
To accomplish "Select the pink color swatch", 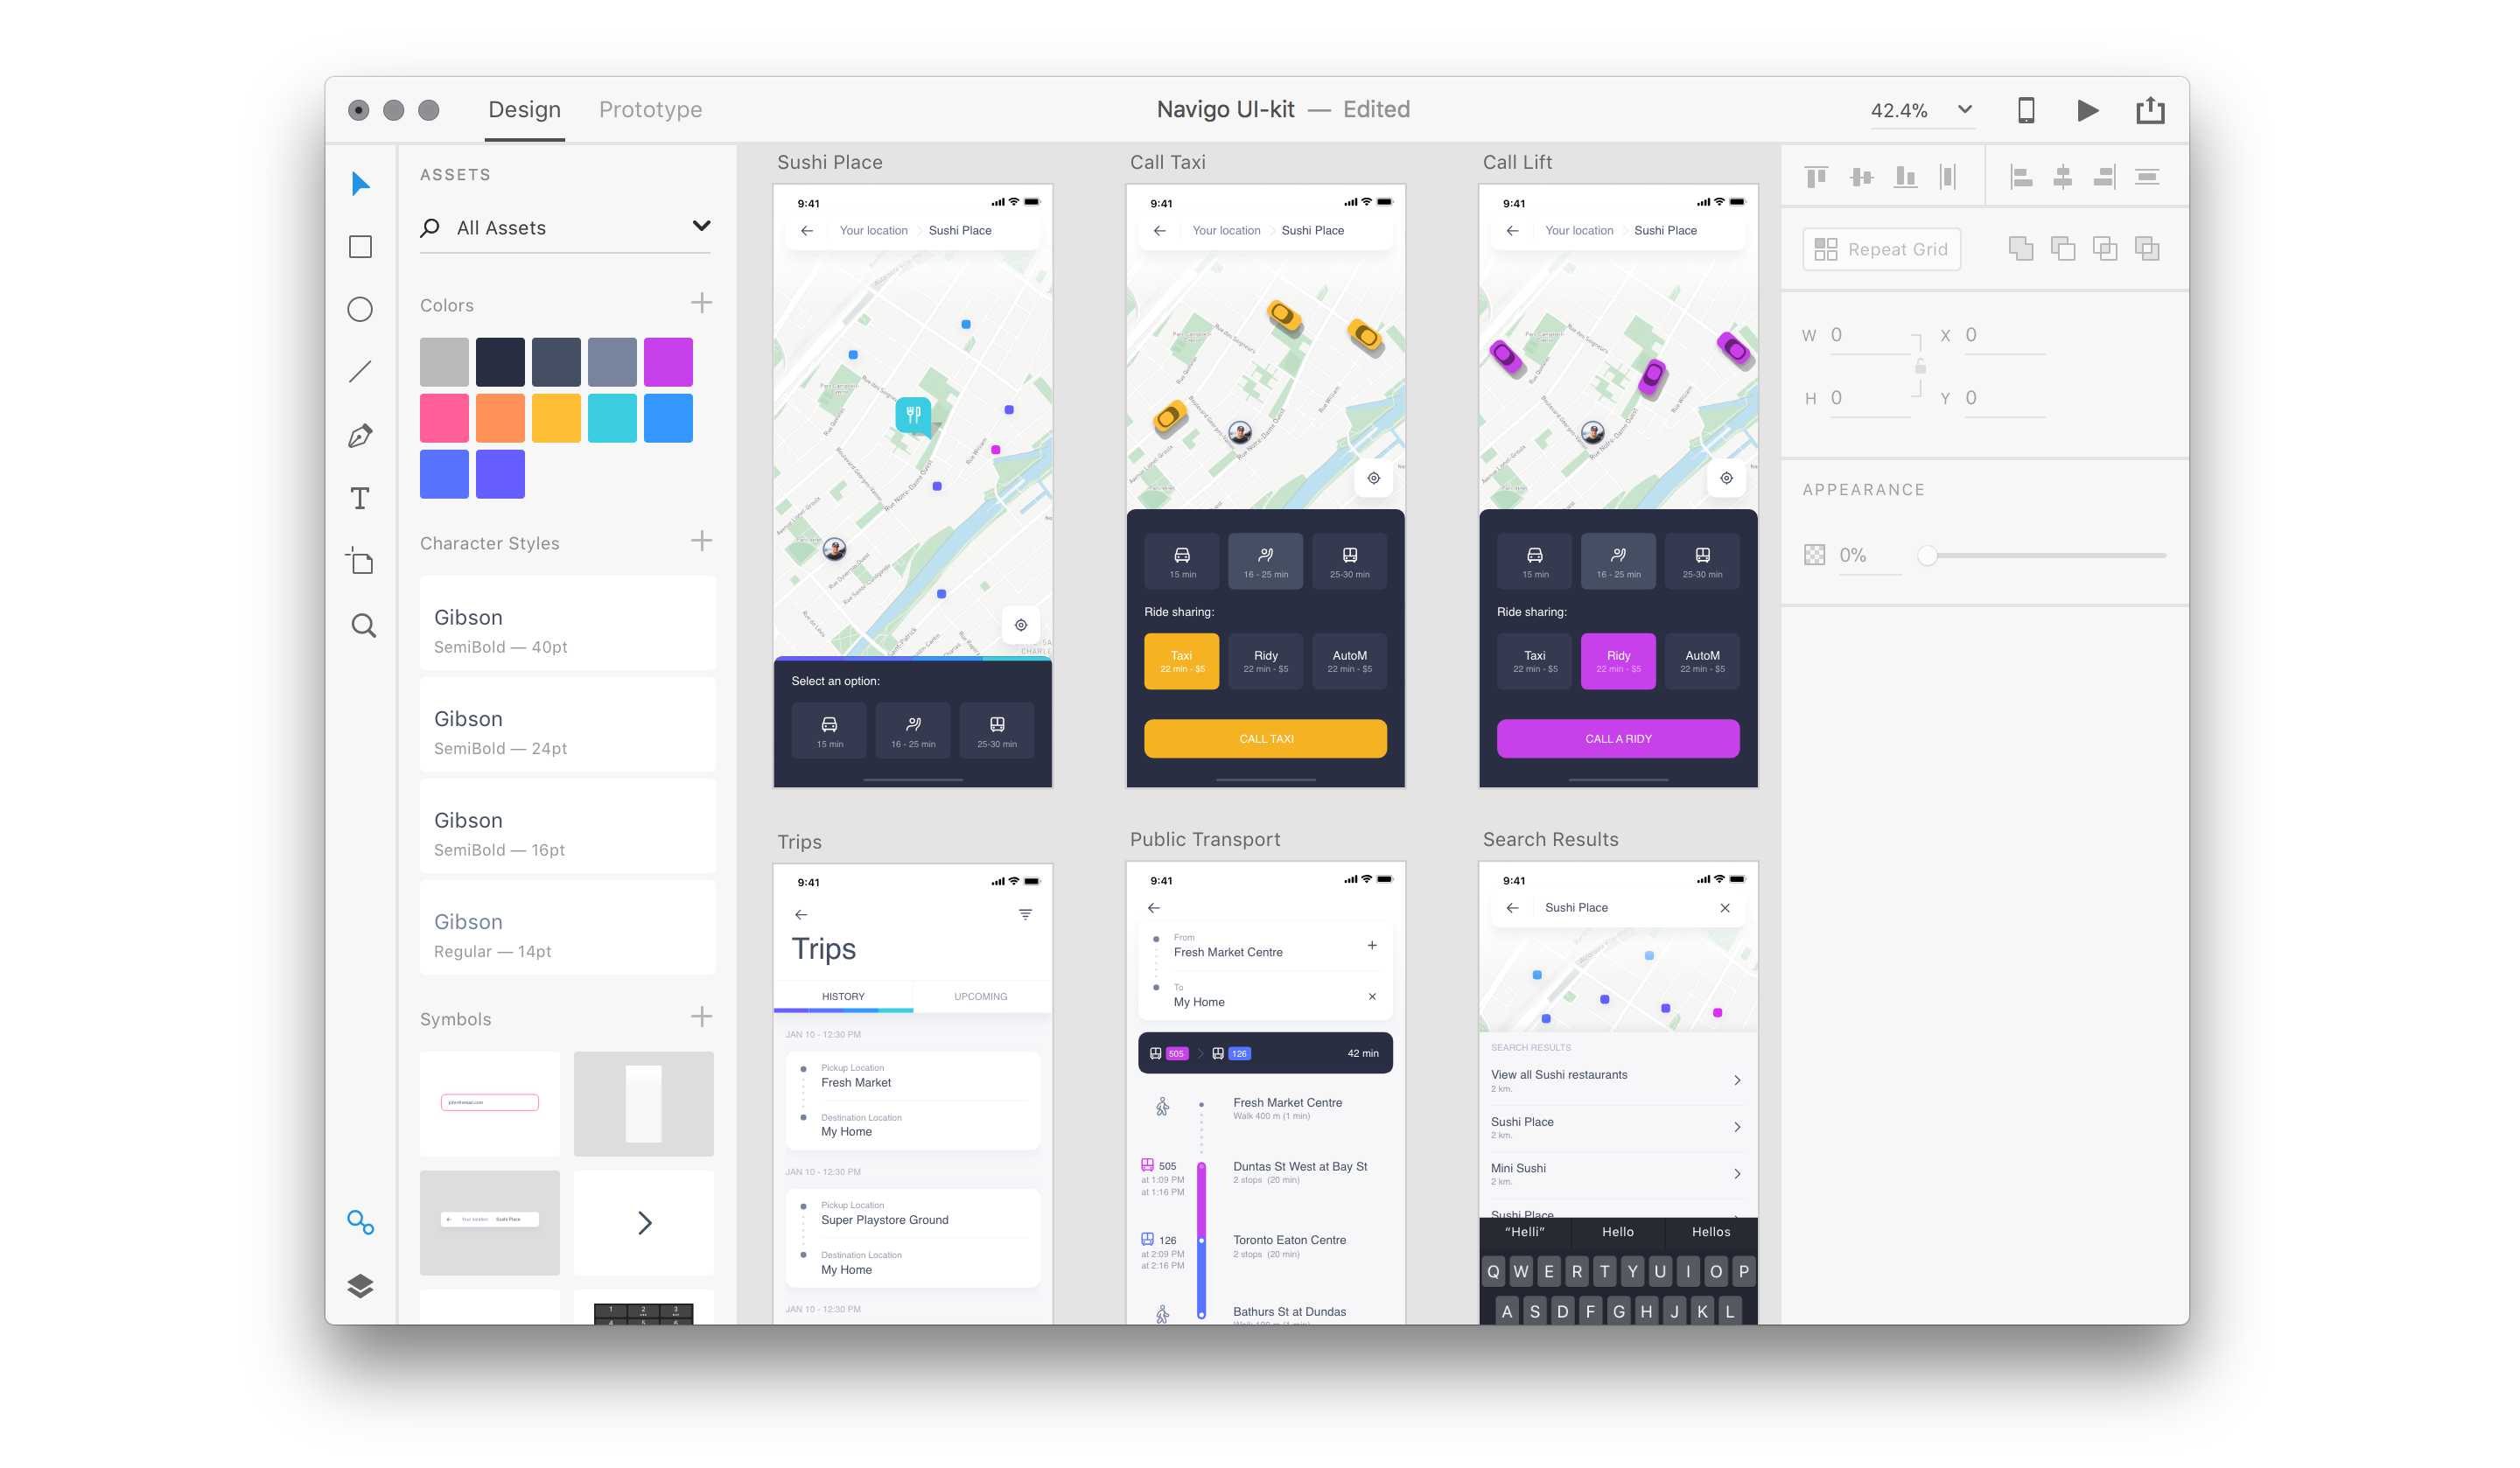I will coord(444,417).
